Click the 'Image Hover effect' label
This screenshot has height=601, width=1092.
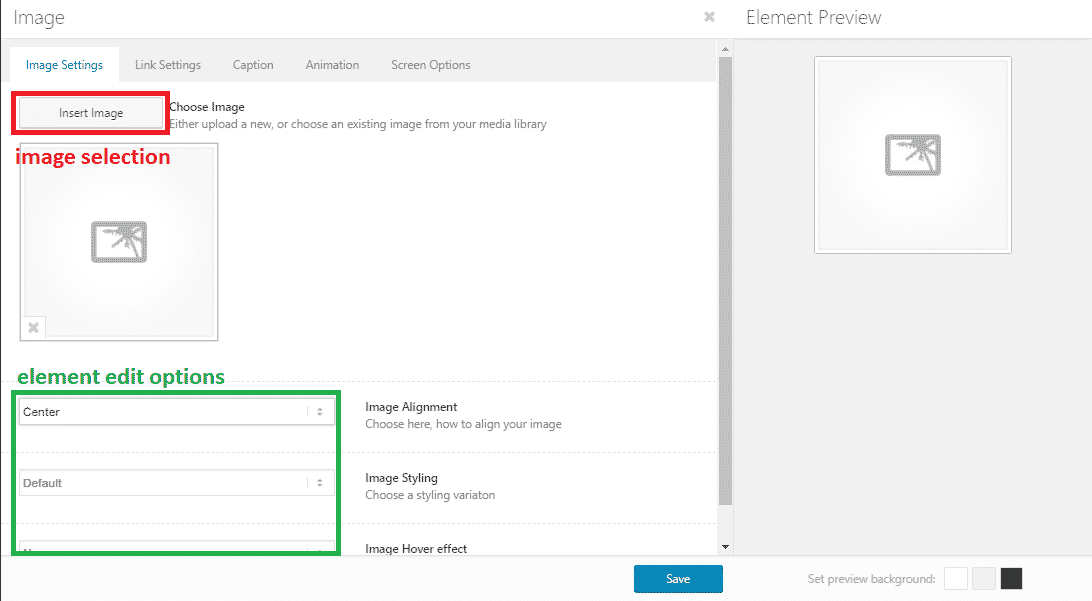(x=416, y=549)
